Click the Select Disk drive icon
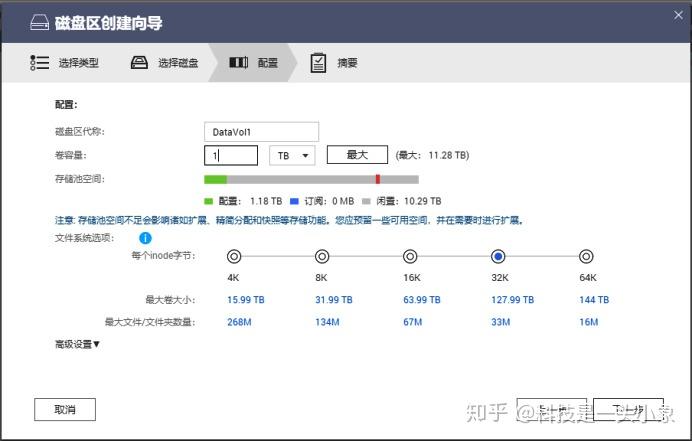The width and height of the screenshot is (692, 441). (139, 63)
